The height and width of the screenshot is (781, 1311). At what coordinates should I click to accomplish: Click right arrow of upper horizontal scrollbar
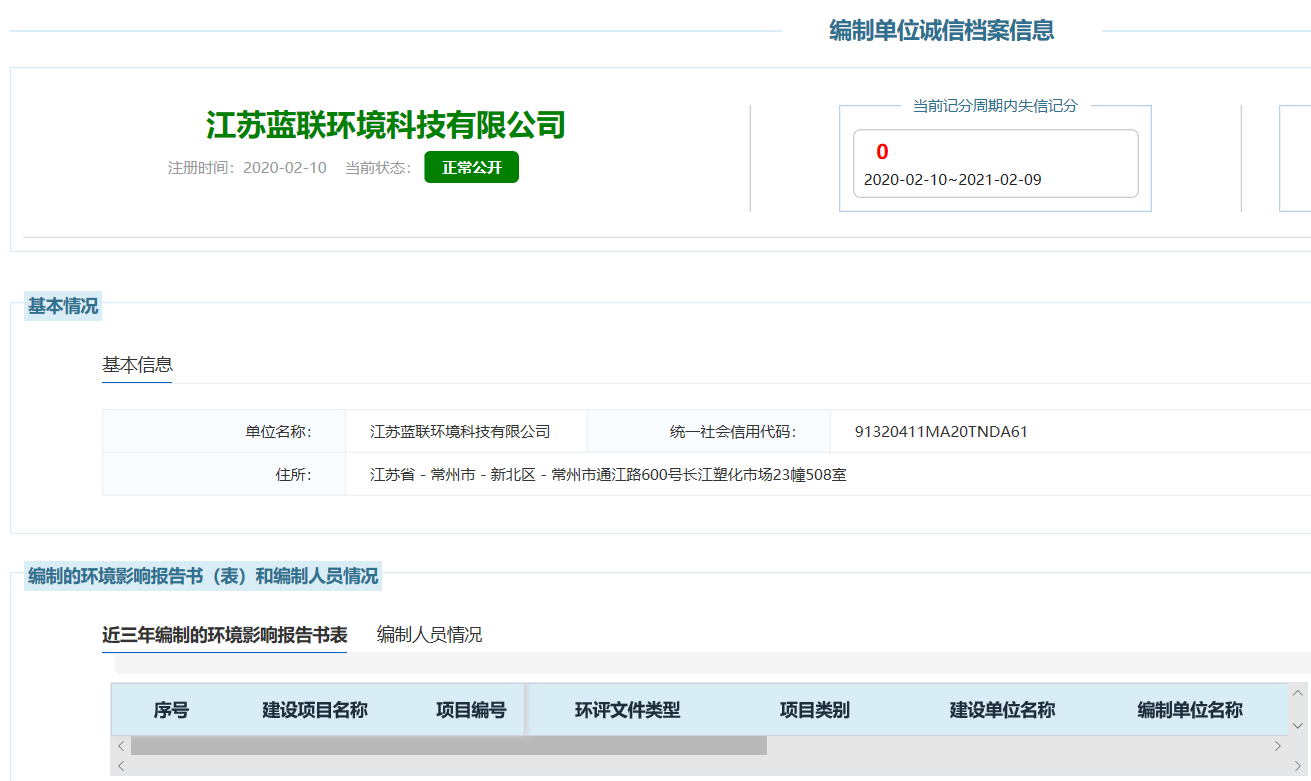pos(1277,746)
